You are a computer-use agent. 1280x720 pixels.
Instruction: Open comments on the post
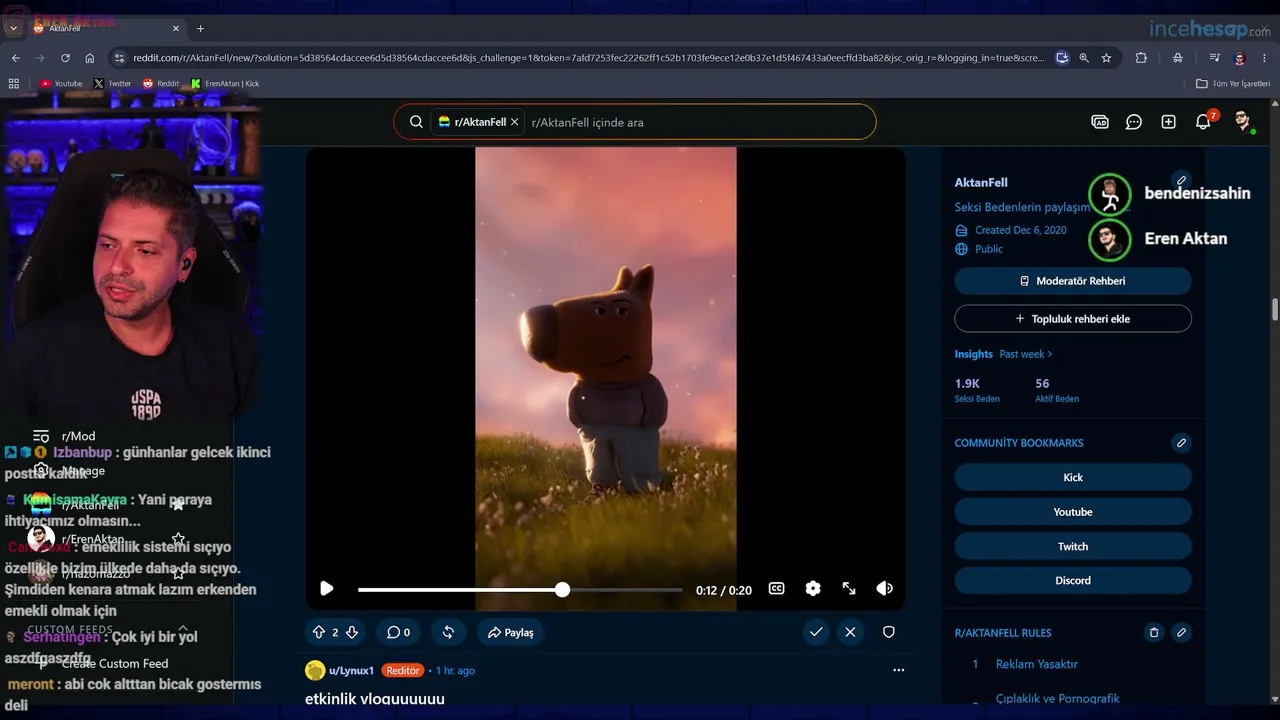point(399,632)
